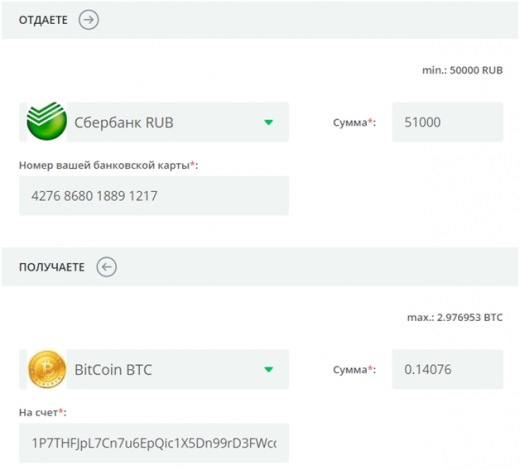Focus the amount field showing 0.14076
This screenshot has height=470, width=520.
(x=448, y=369)
